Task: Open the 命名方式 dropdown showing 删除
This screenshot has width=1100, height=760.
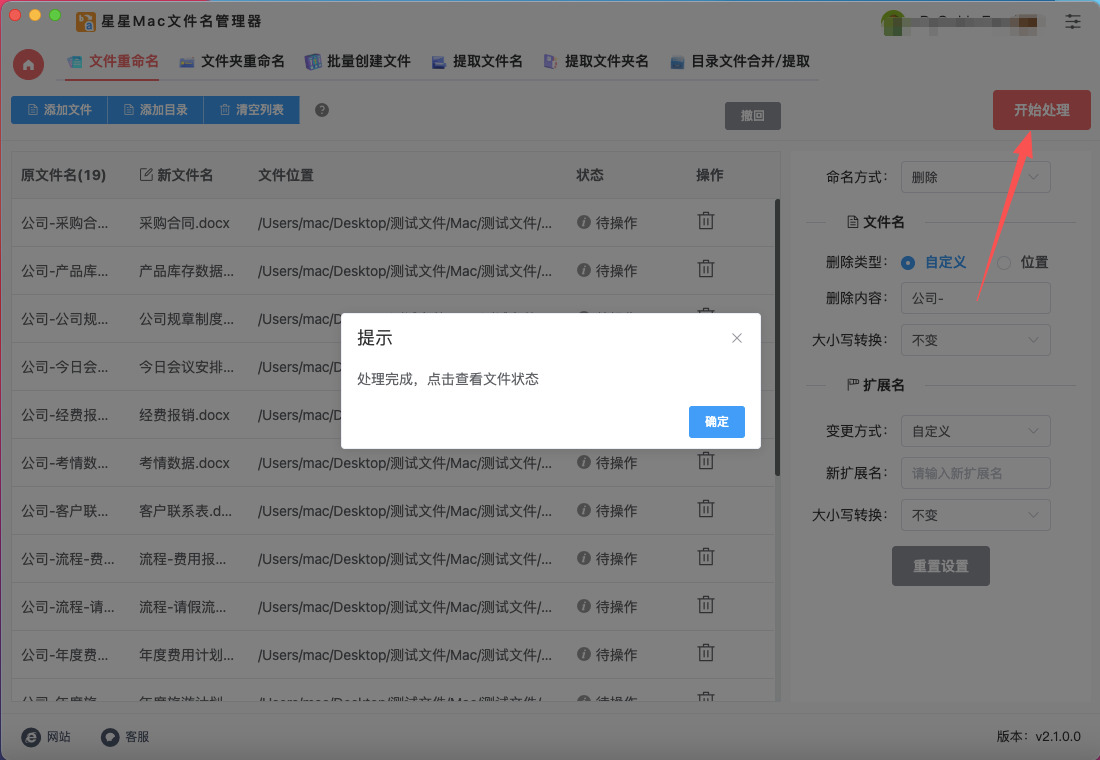Action: [x=975, y=177]
